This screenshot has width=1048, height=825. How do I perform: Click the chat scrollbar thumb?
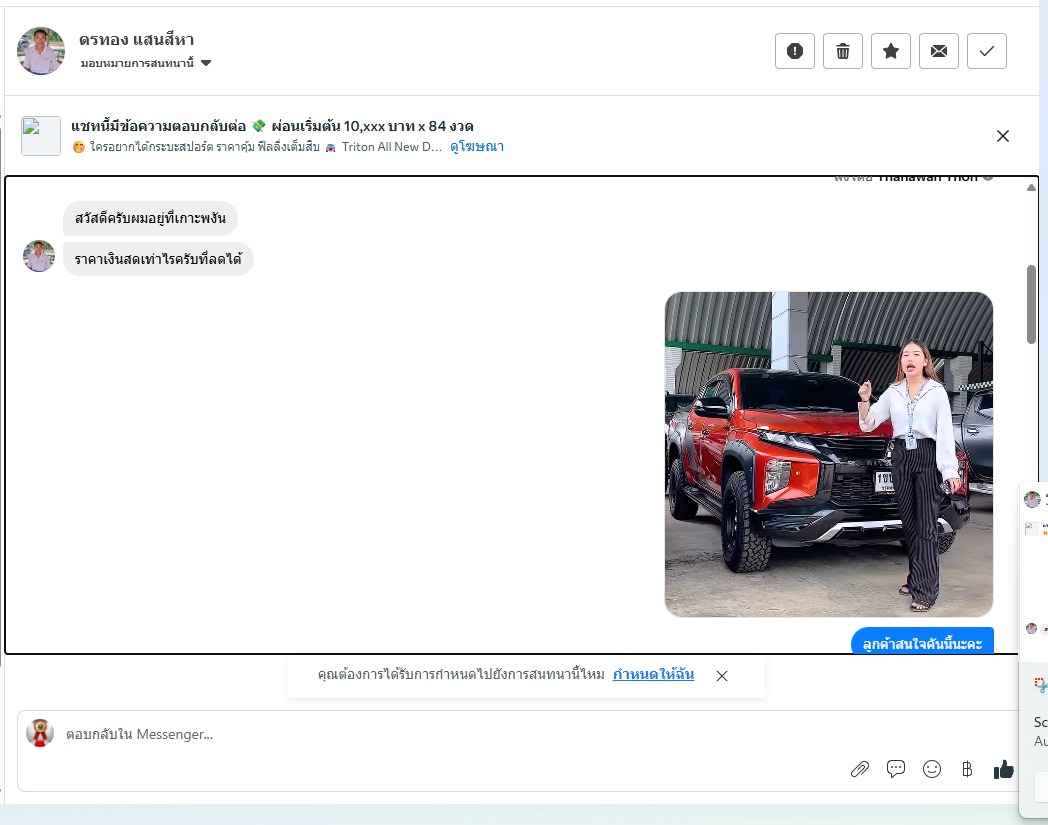[x=1031, y=304]
